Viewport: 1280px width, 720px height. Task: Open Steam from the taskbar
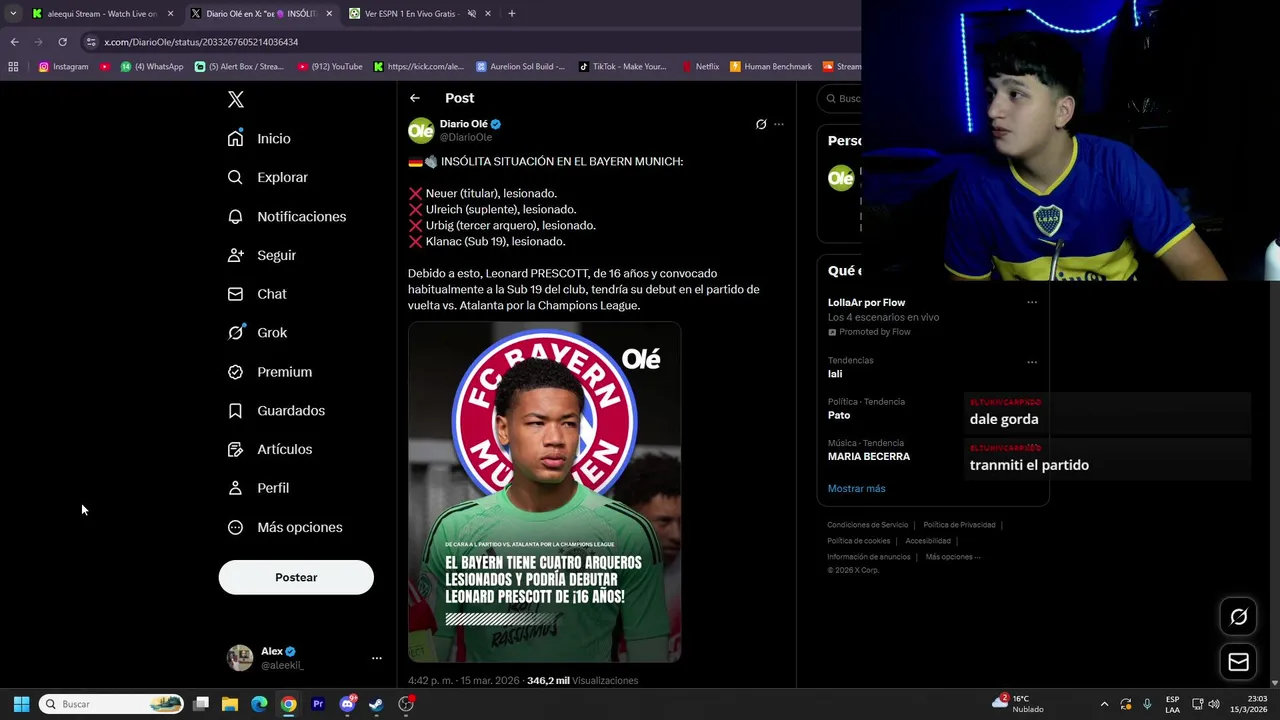click(376, 704)
